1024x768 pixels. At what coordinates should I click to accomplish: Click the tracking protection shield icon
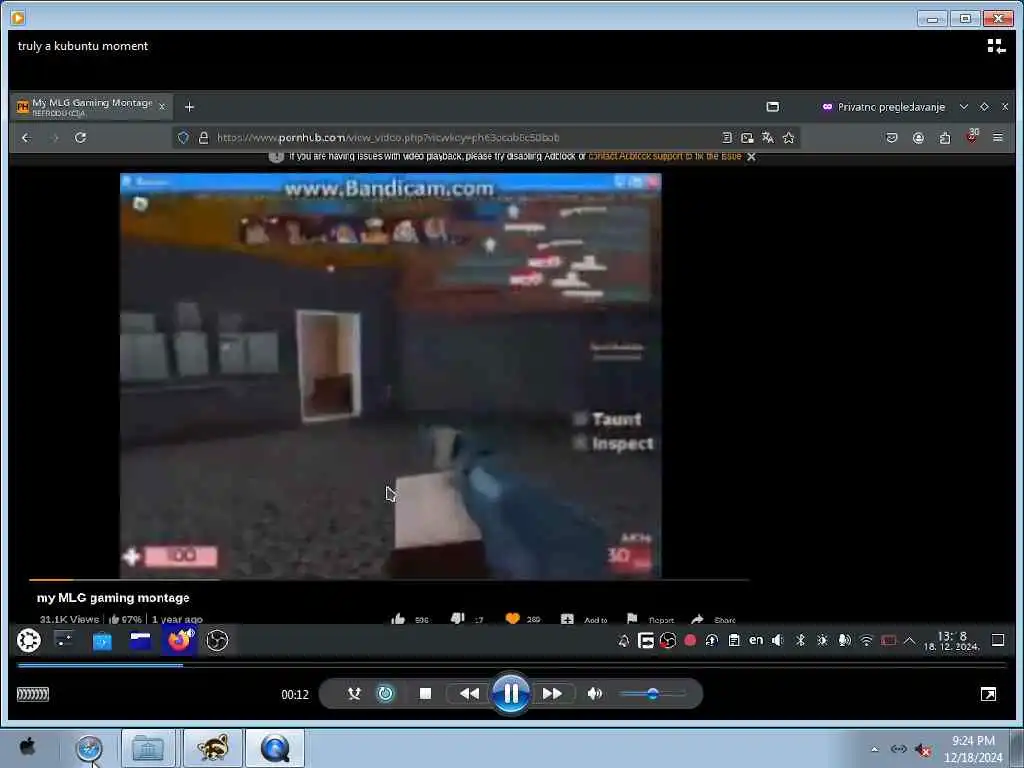184,138
